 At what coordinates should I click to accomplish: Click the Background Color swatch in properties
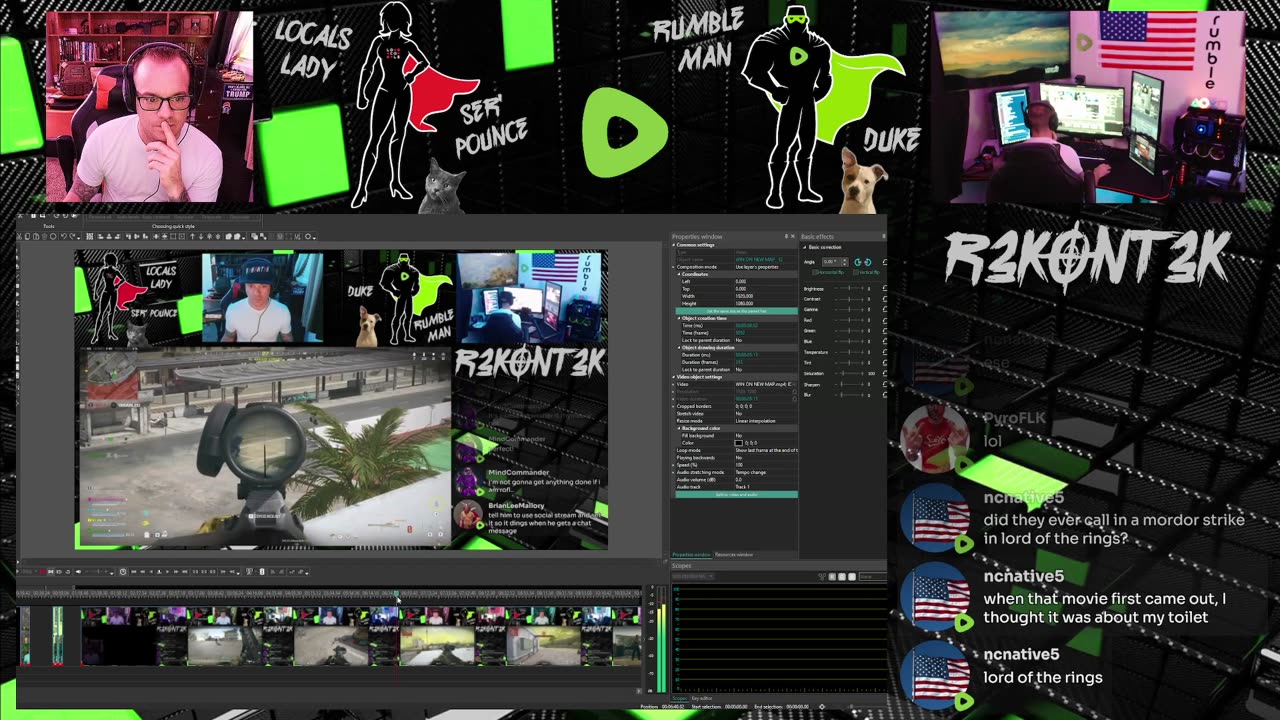click(x=738, y=443)
